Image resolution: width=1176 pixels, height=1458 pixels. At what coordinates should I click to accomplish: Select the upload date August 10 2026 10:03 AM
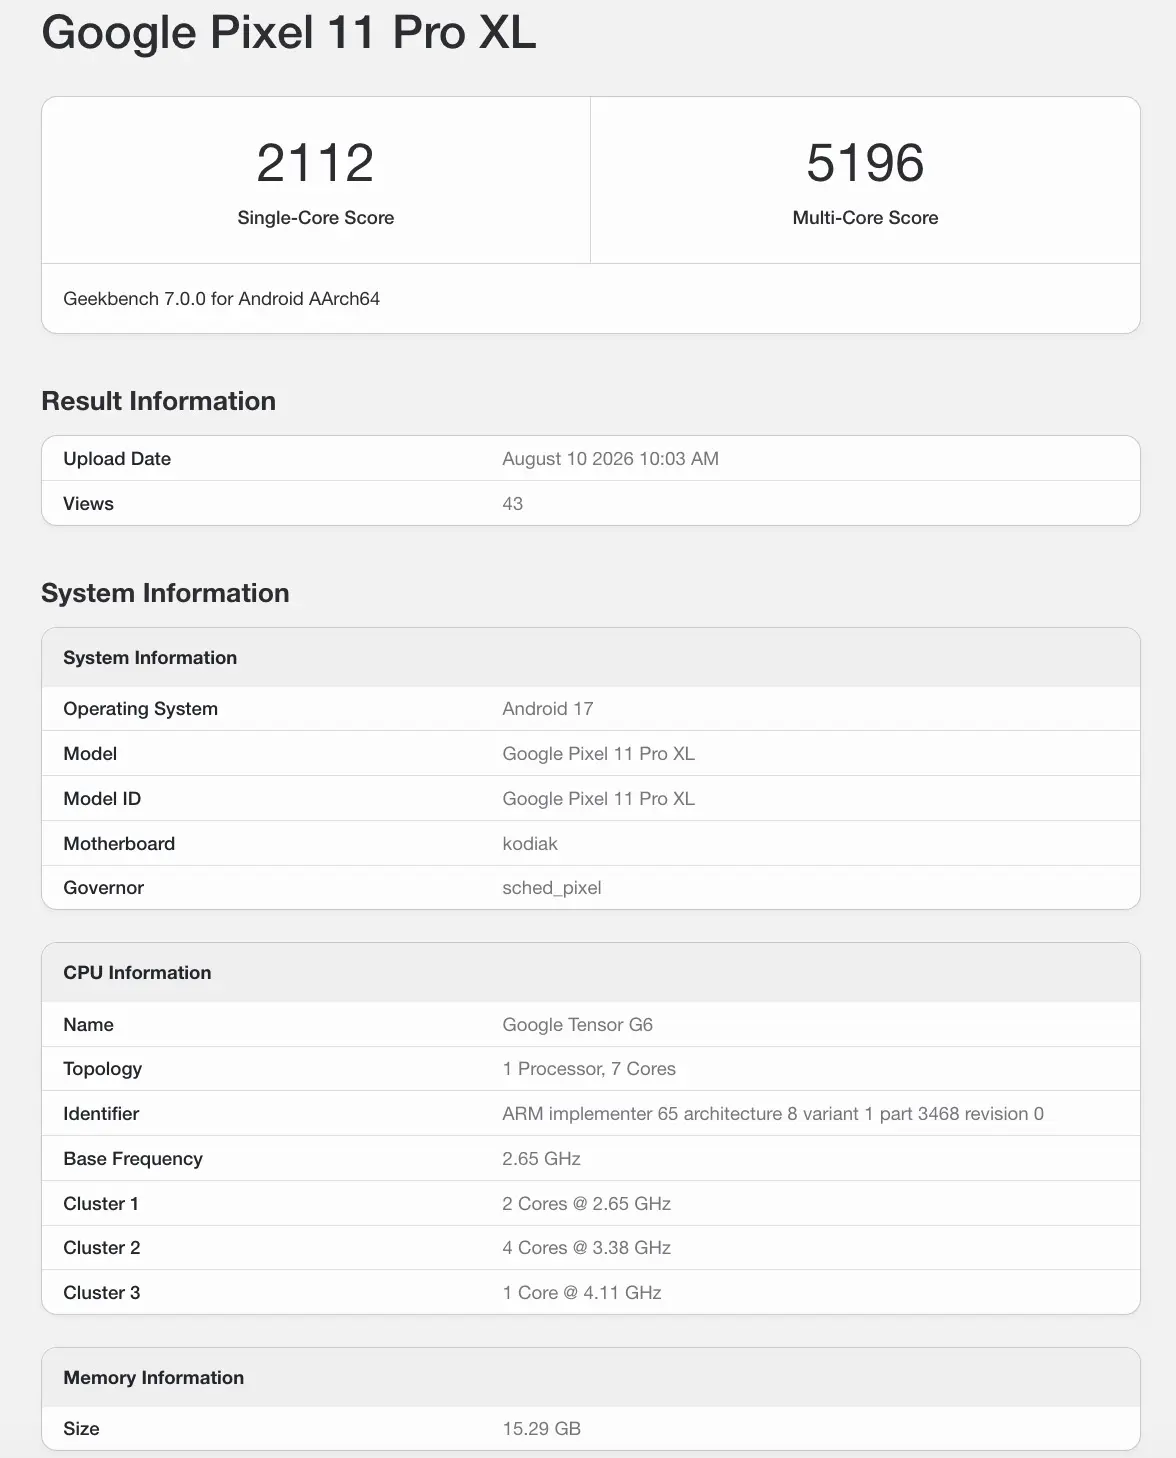point(610,459)
